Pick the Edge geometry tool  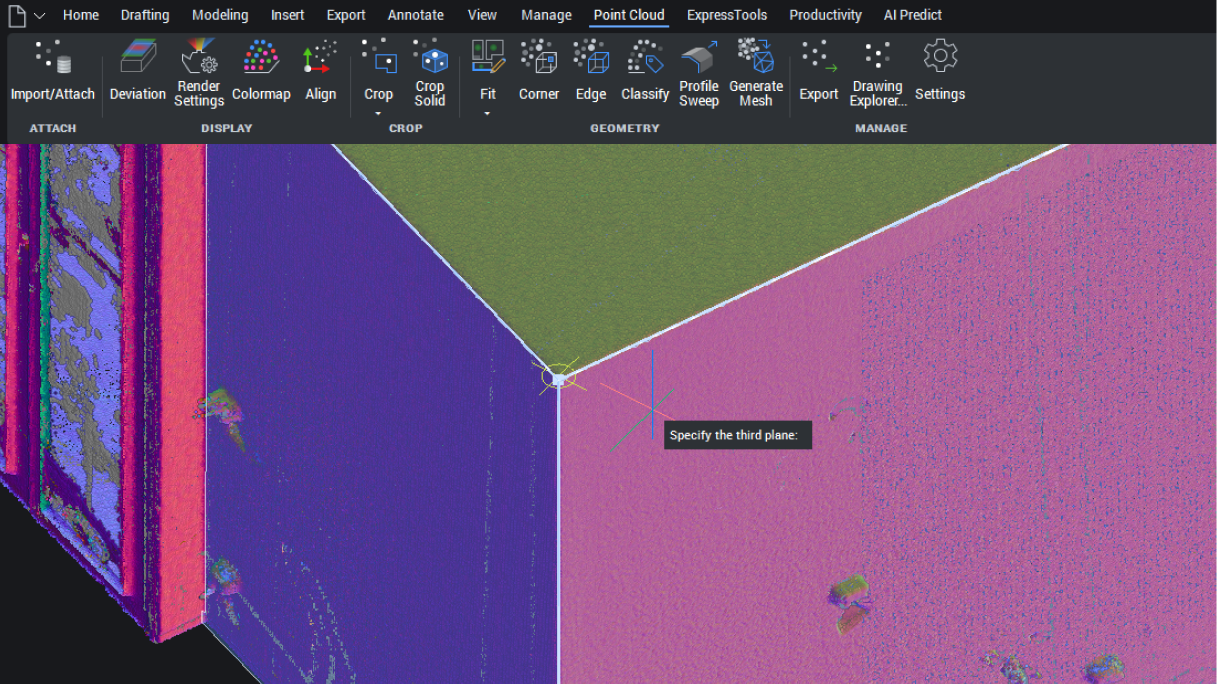[x=591, y=71]
